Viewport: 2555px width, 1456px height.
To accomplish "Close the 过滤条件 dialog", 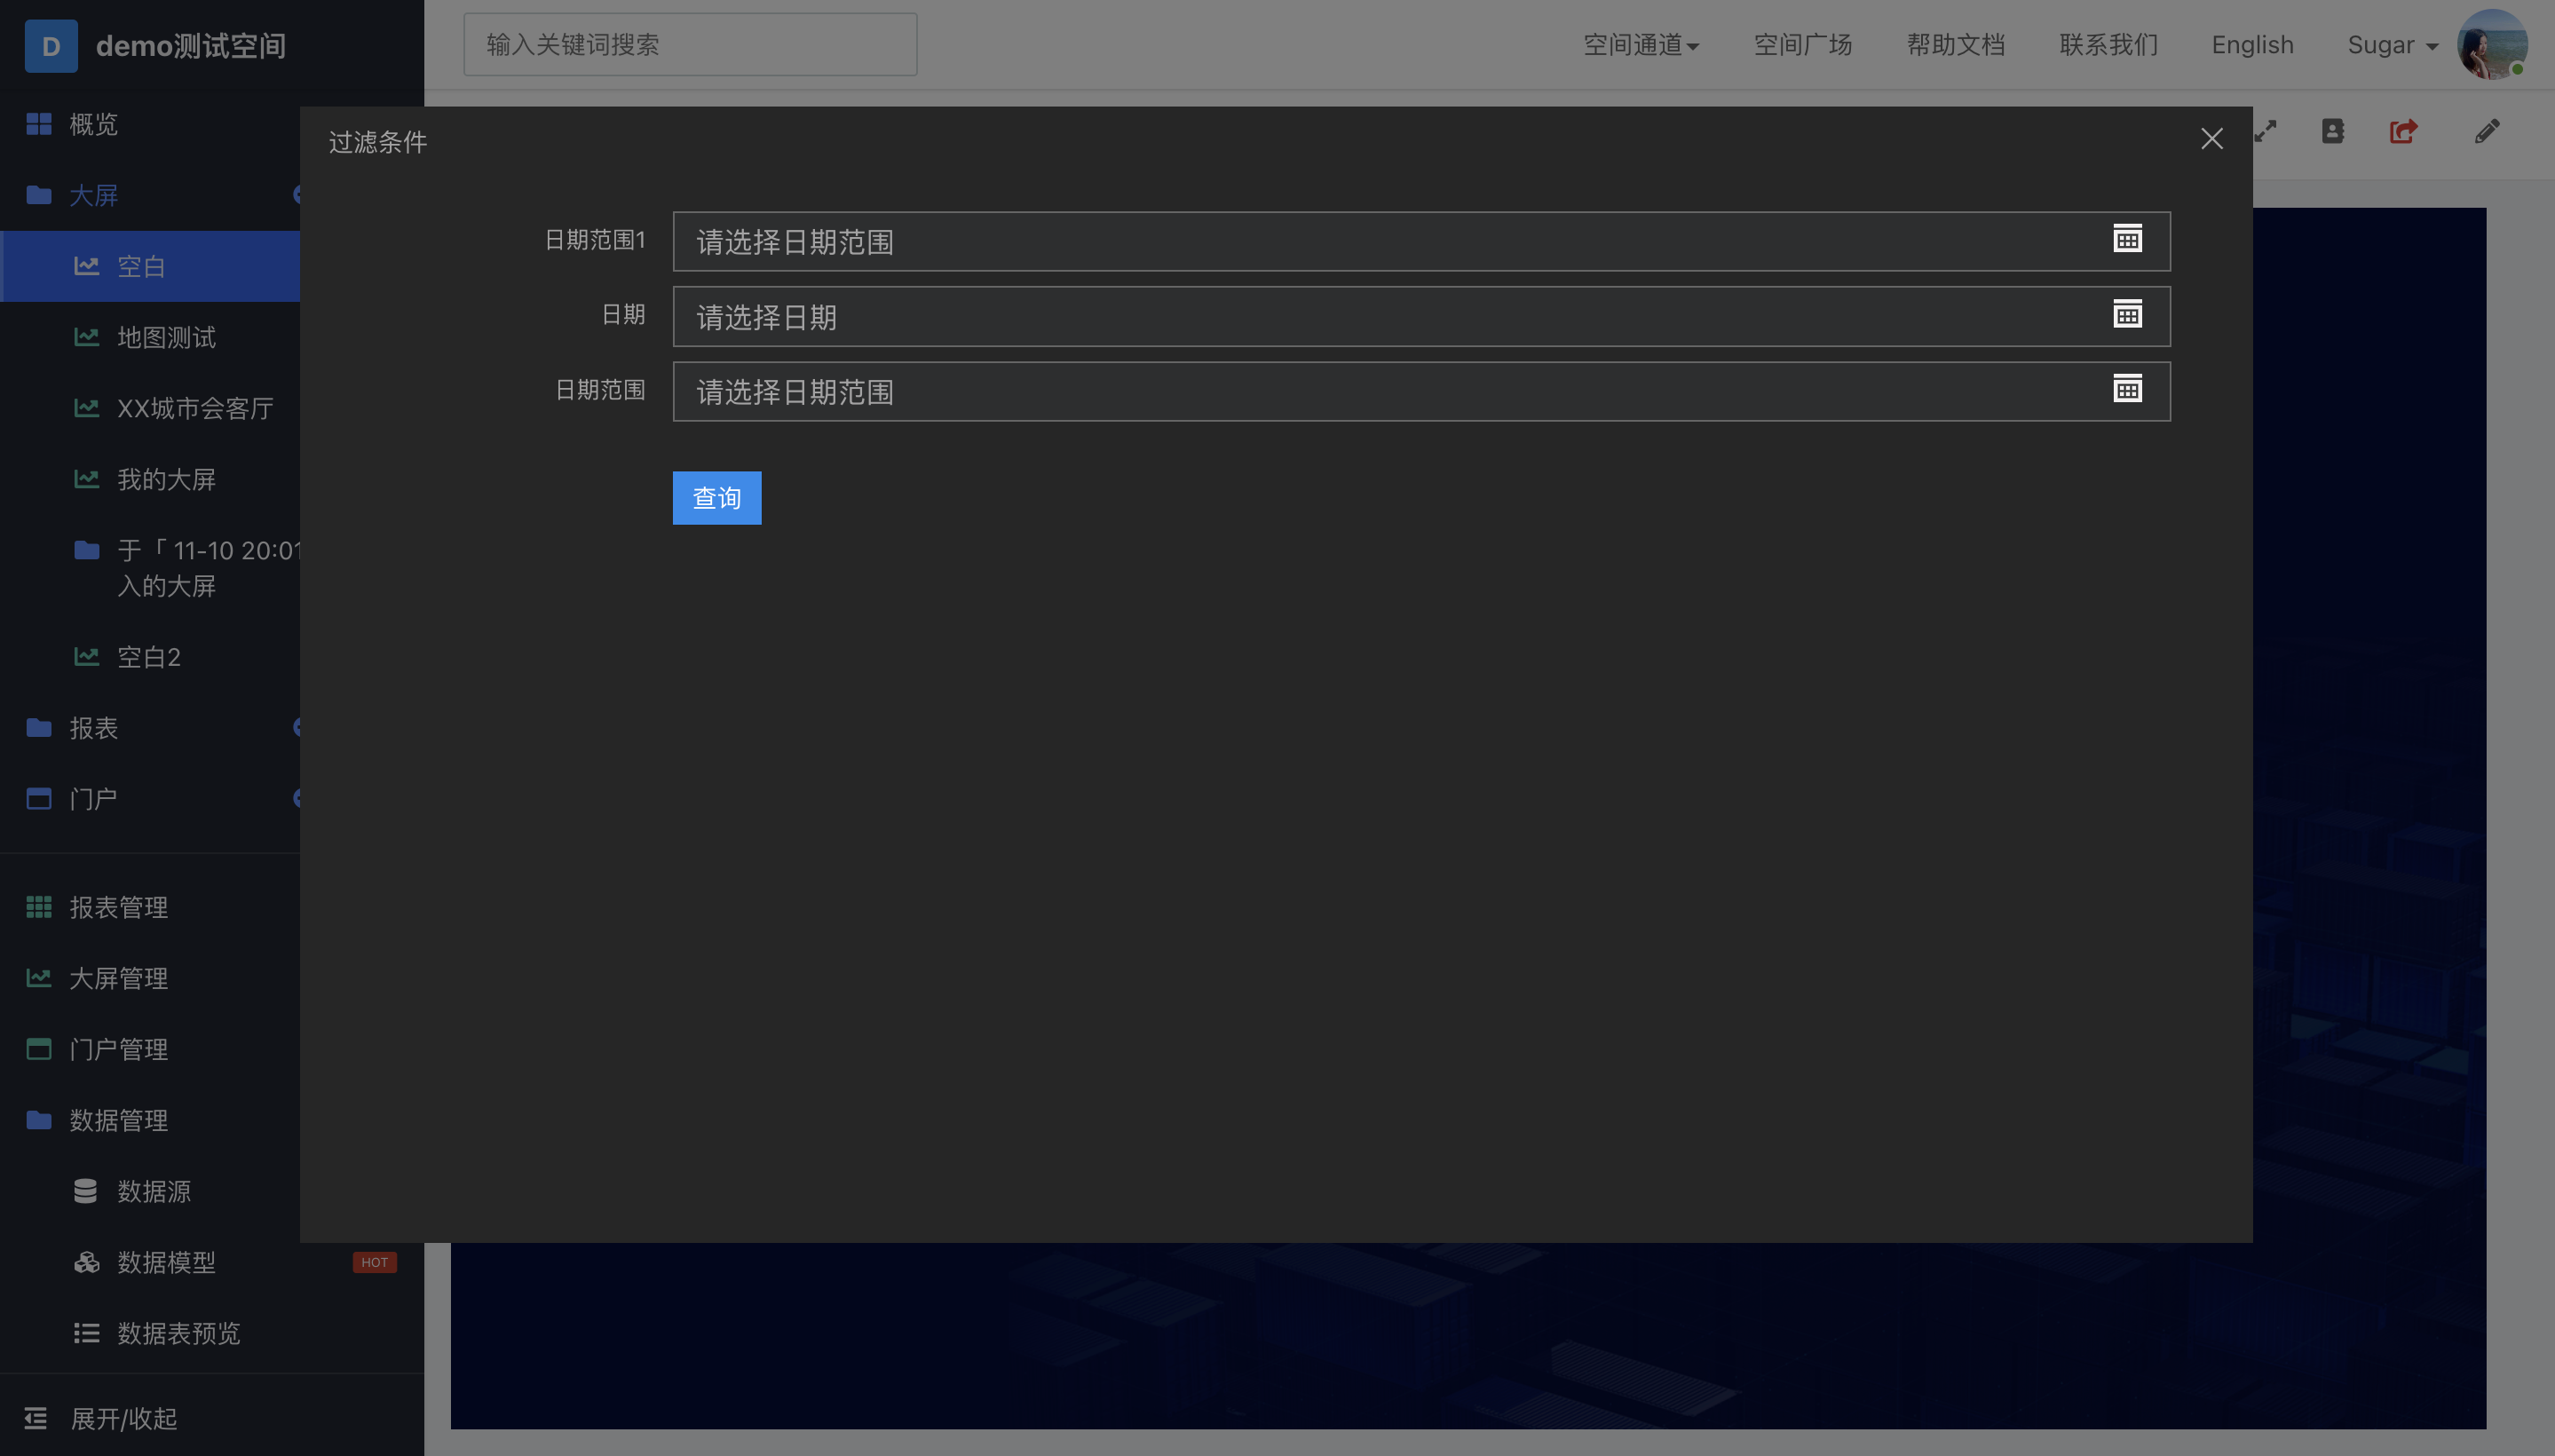I will 2212,139.
